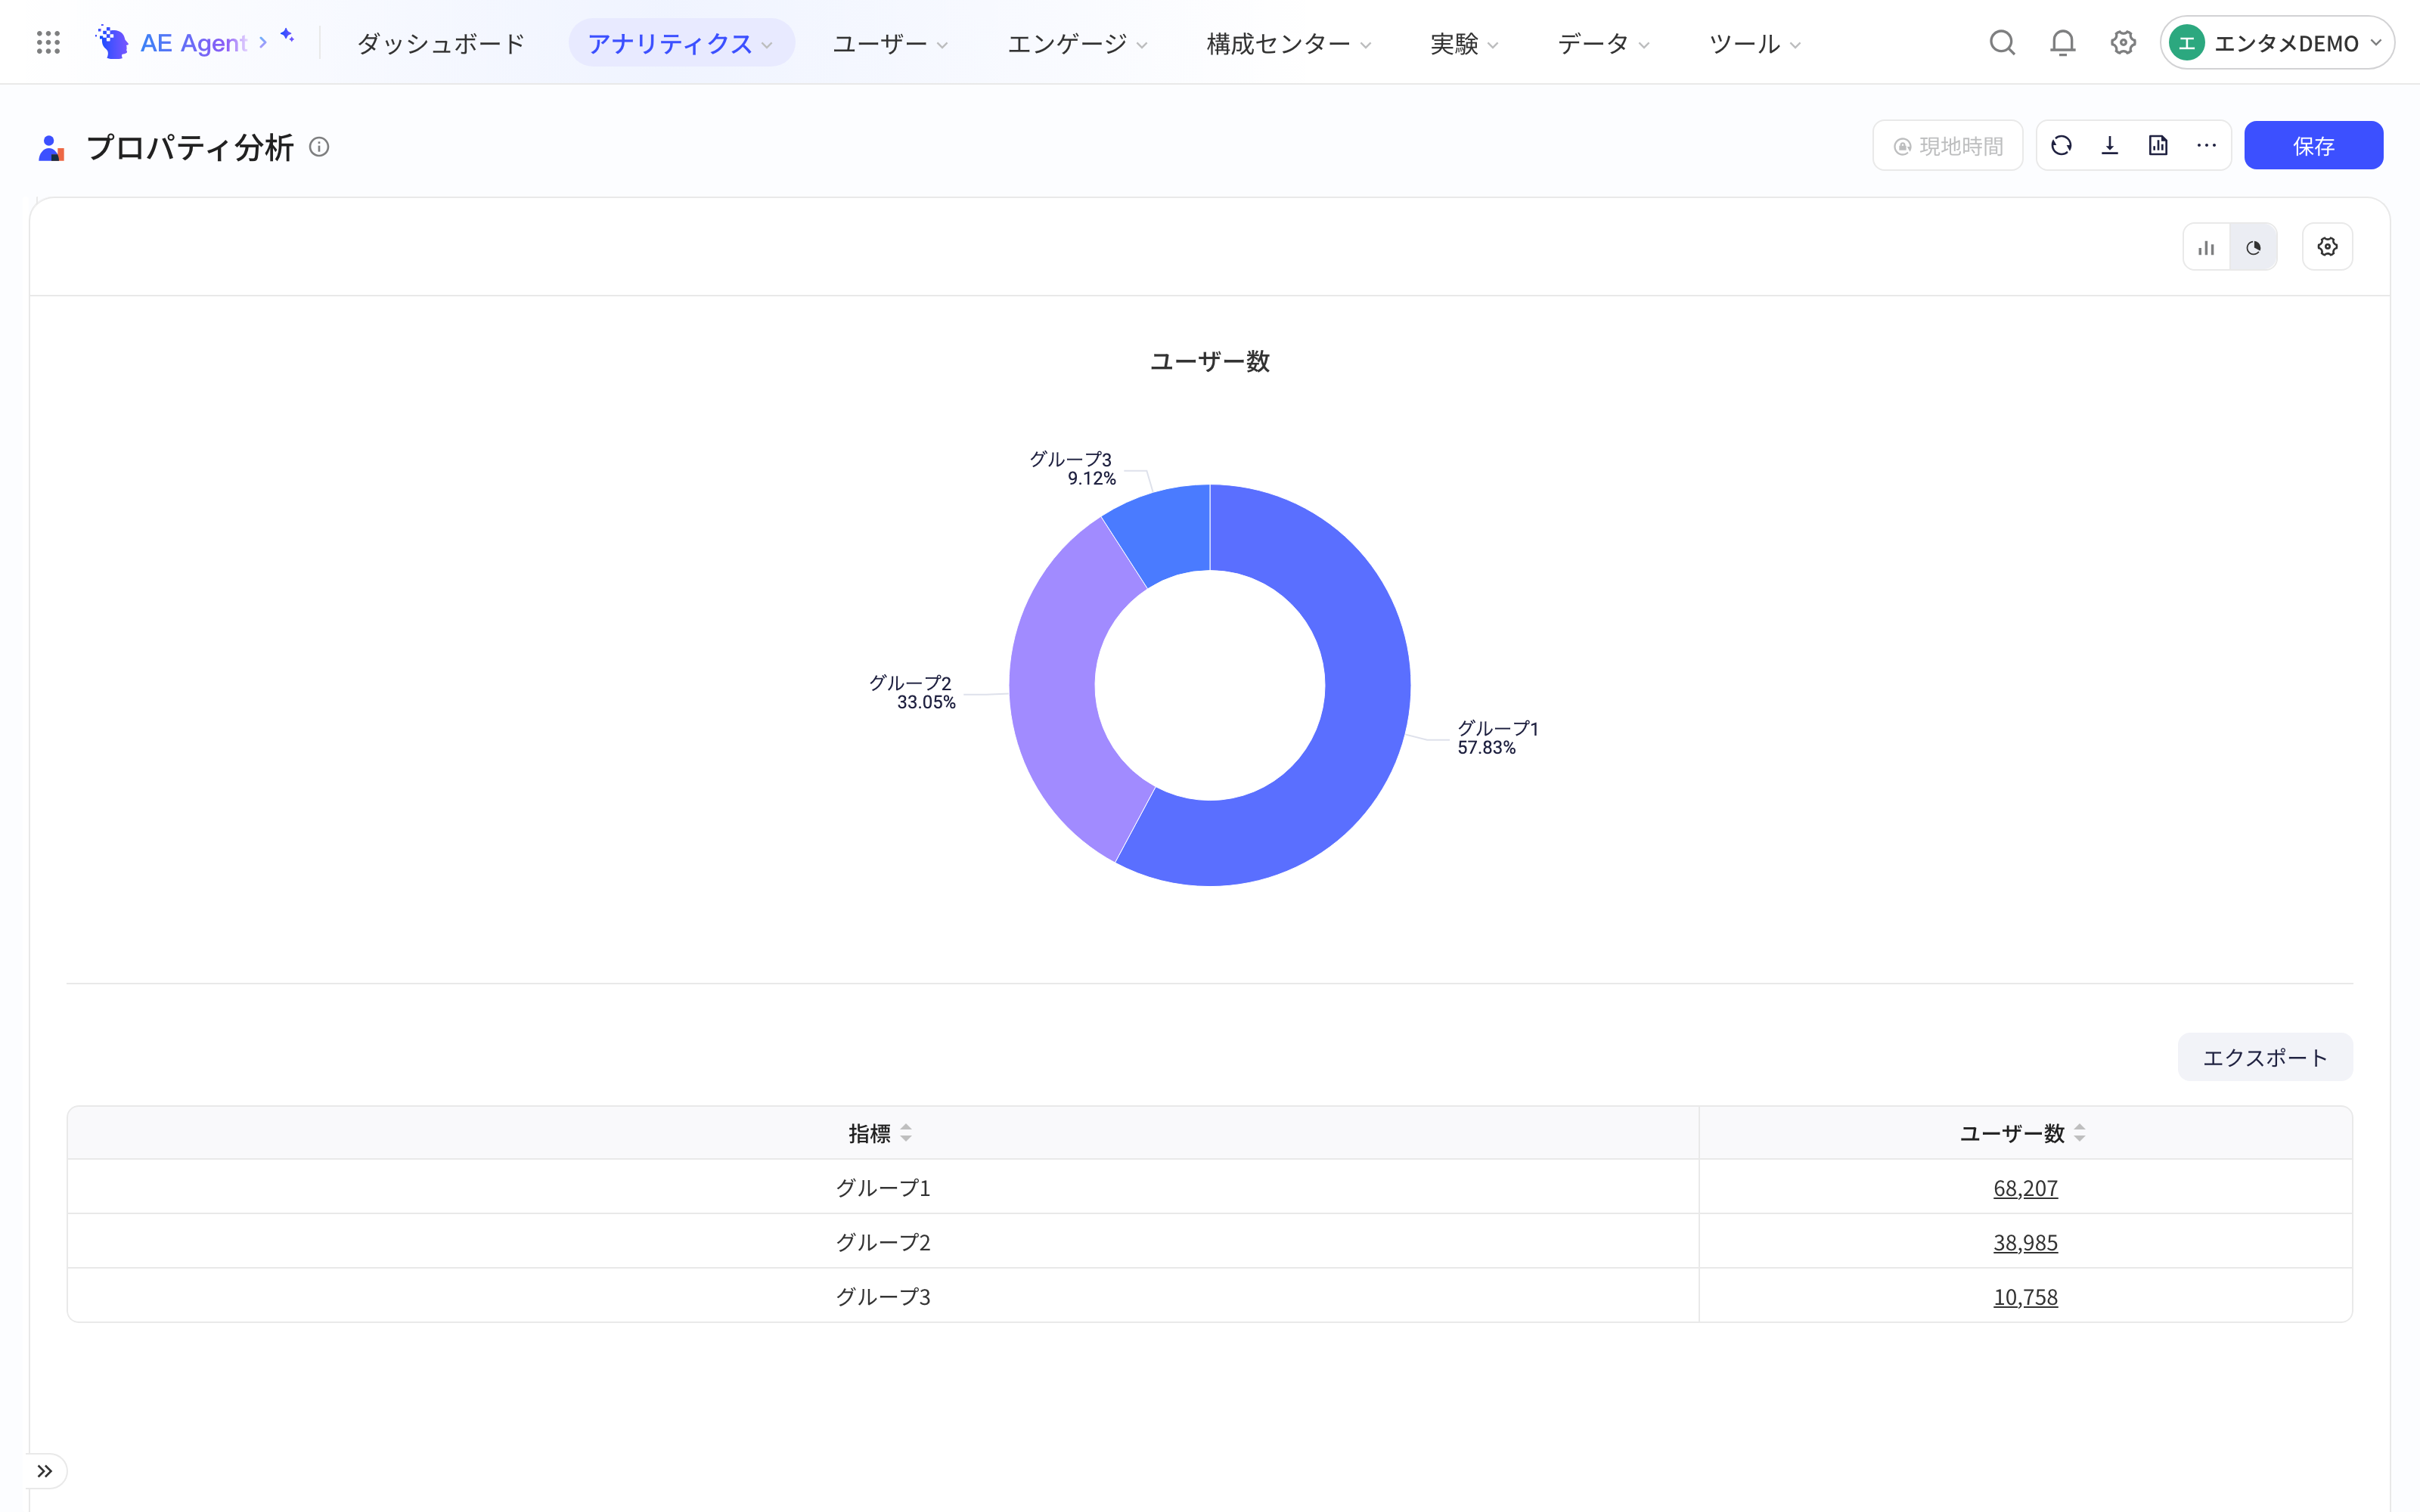This screenshot has width=2420, height=1512.
Task: Expand the ユーザー menu
Action: click(x=890, y=43)
